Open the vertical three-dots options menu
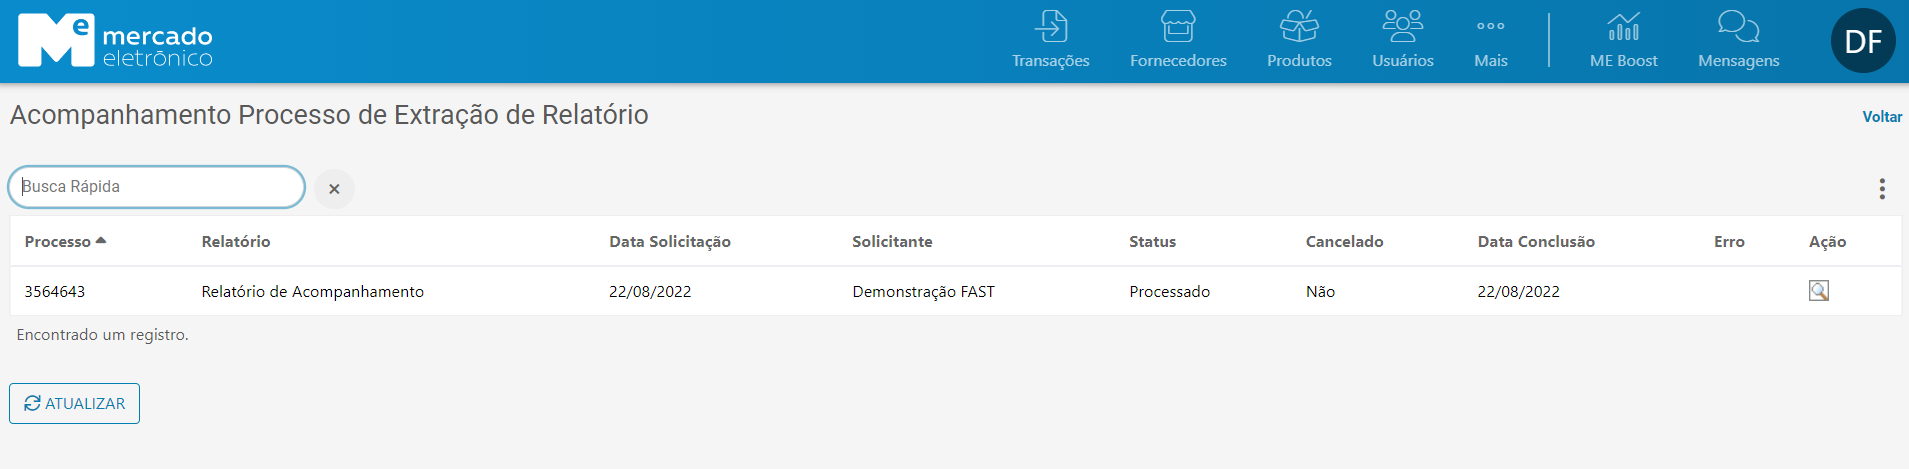The height and width of the screenshot is (469, 1909). coord(1882,189)
